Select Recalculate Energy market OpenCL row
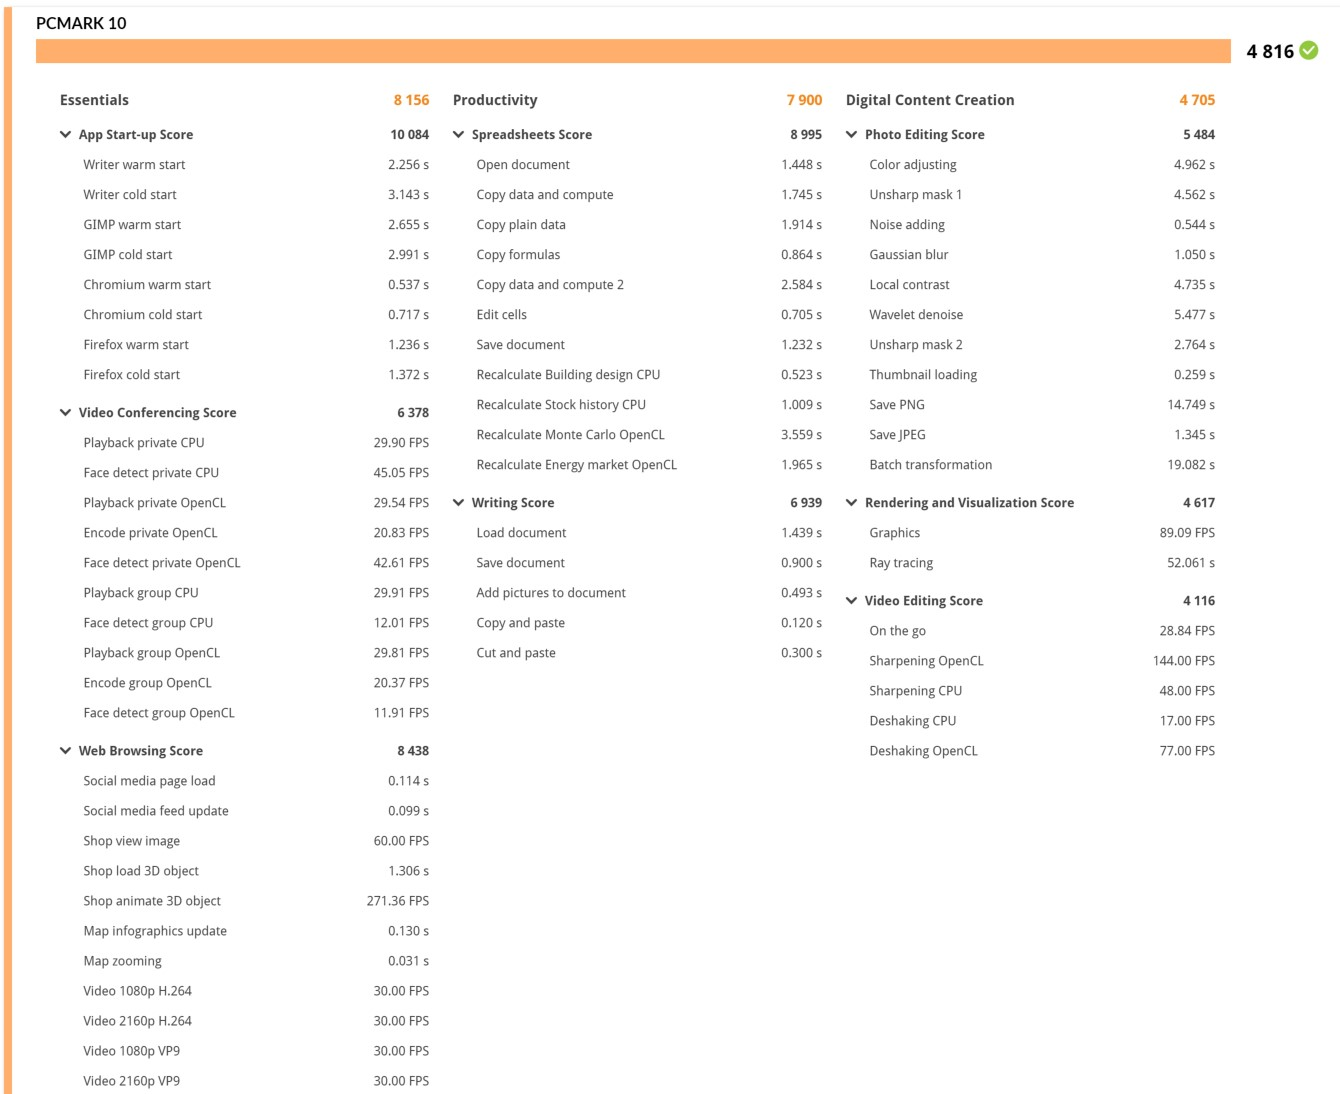 pos(649,464)
